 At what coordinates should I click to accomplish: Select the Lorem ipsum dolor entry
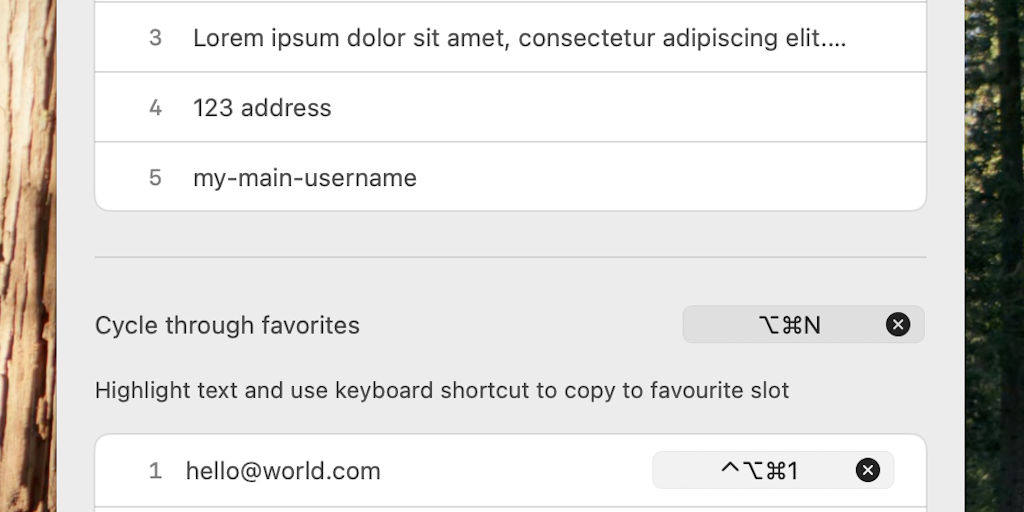click(519, 38)
